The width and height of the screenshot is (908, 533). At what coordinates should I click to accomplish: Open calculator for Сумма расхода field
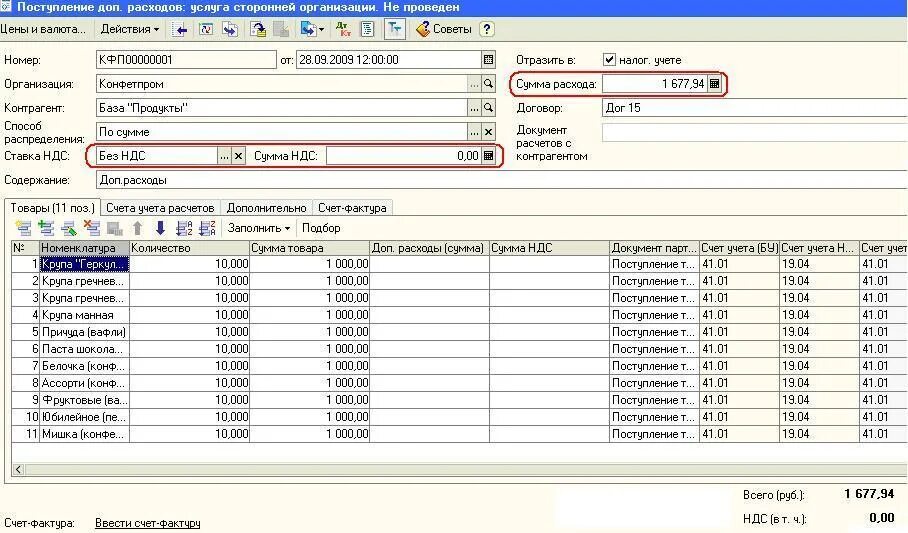[714, 84]
